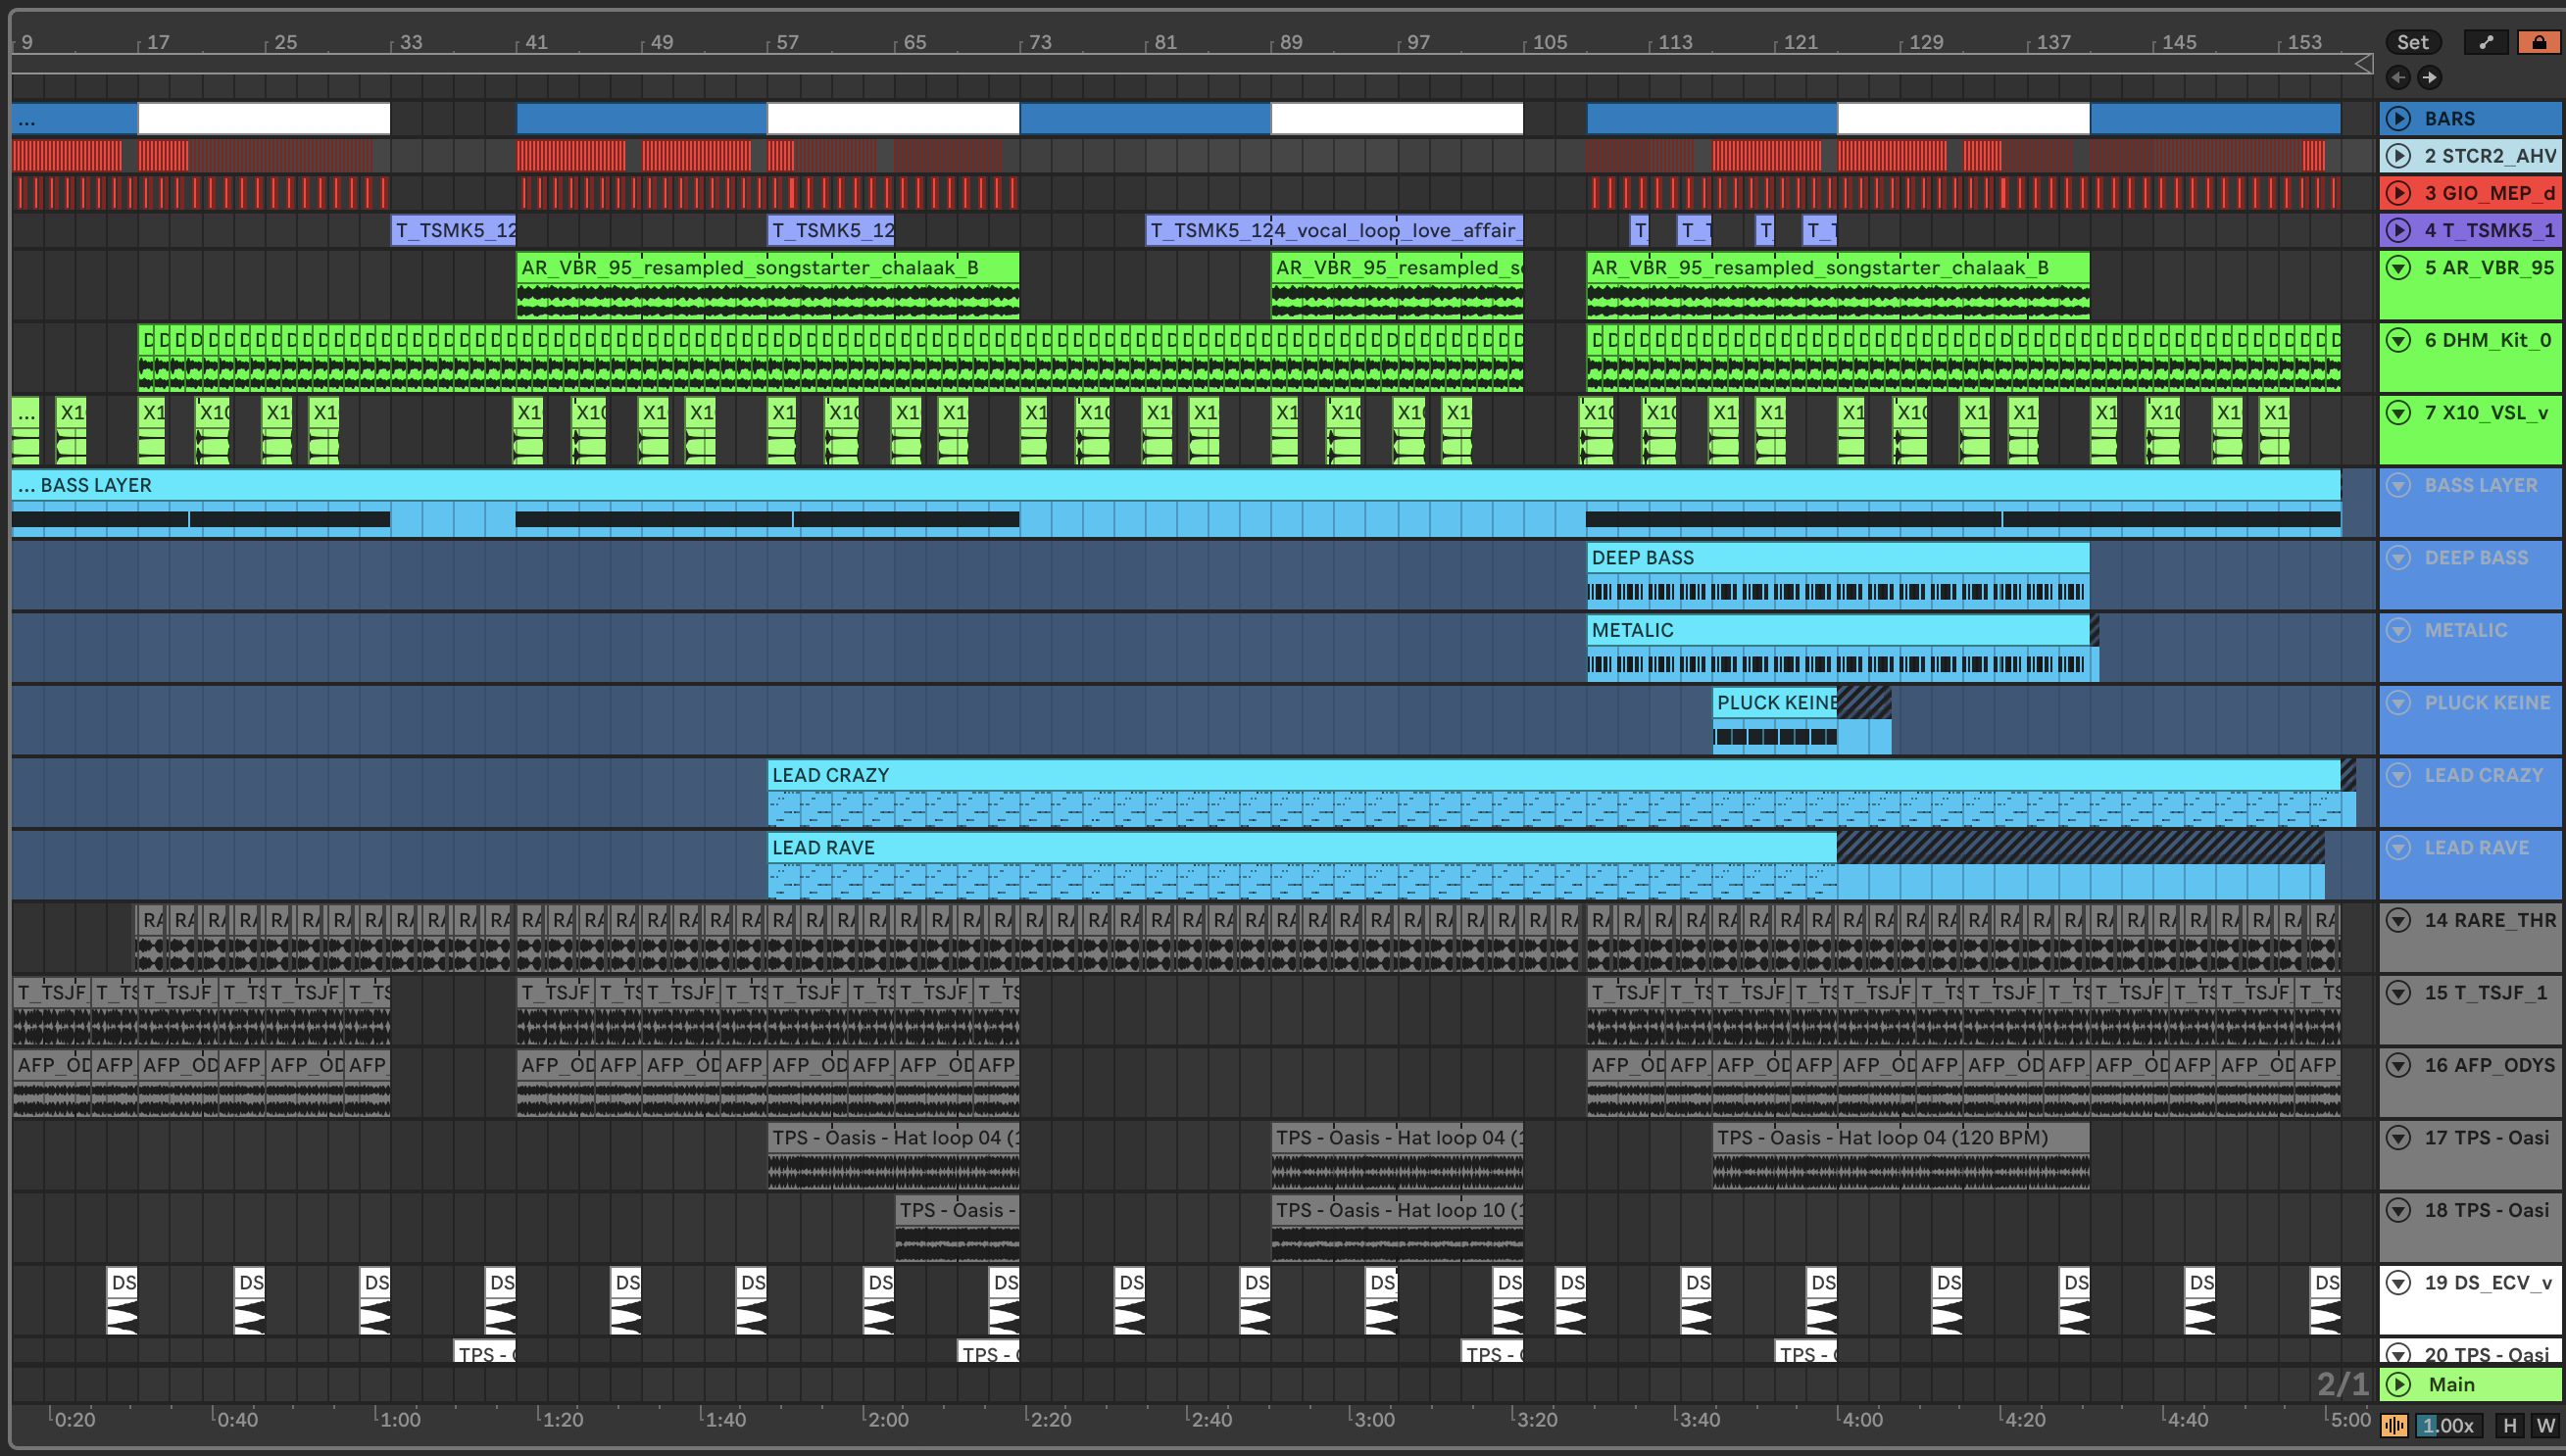Click the 4 T_TSMK5 track circle icon

[x=2398, y=230]
